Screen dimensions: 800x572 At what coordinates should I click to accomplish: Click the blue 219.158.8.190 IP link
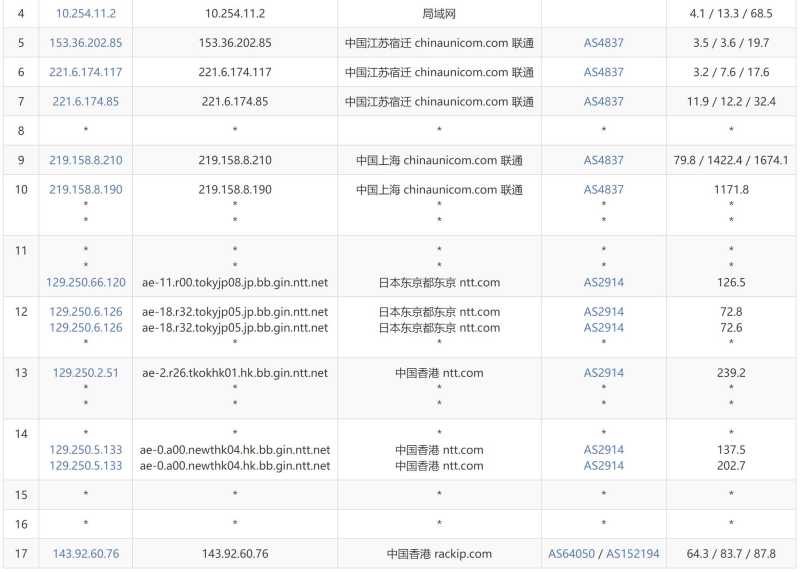tap(85, 189)
